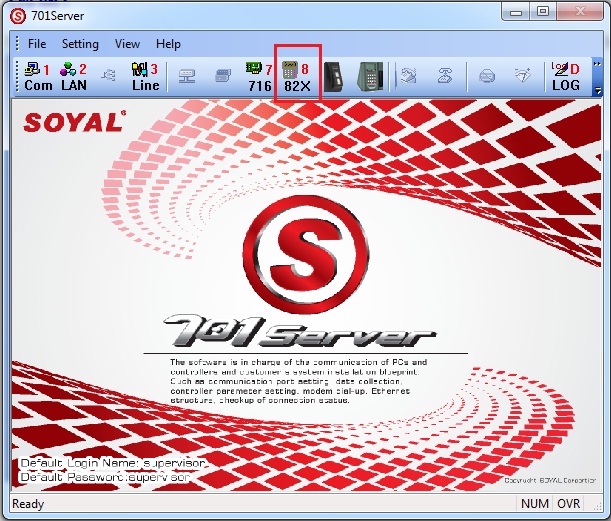Click the Ready status bar text
The width and height of the screenshot is (611, 521).
(x=28, y=503)
